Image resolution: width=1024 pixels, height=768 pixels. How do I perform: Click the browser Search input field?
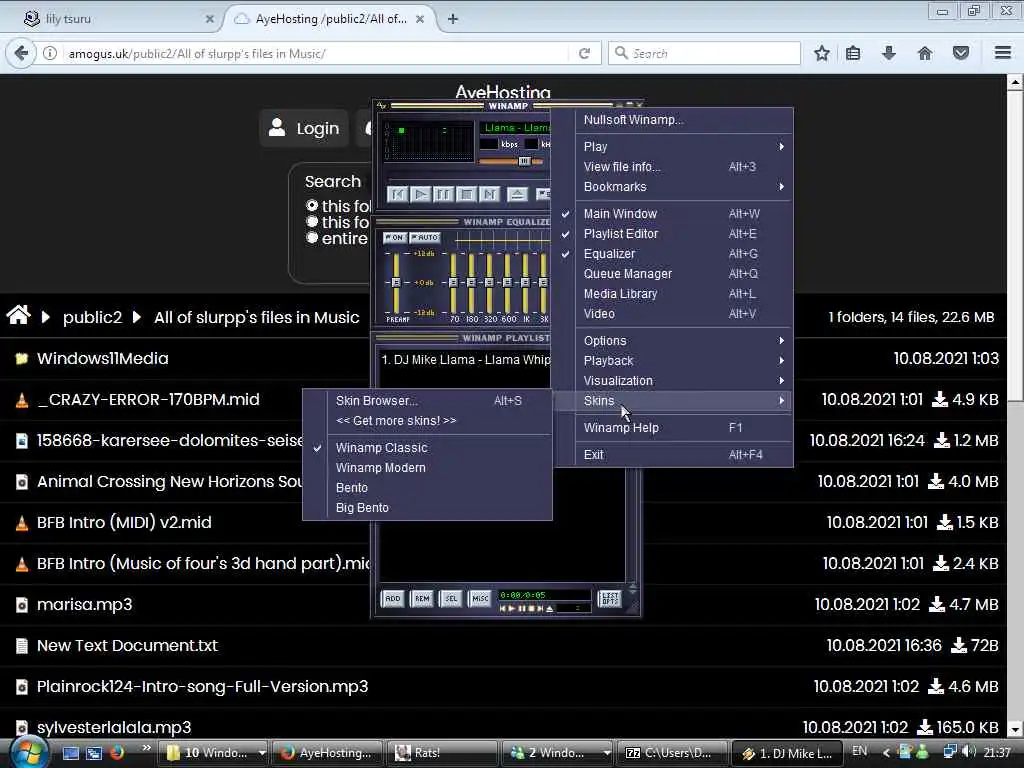[x=704, y=54]
